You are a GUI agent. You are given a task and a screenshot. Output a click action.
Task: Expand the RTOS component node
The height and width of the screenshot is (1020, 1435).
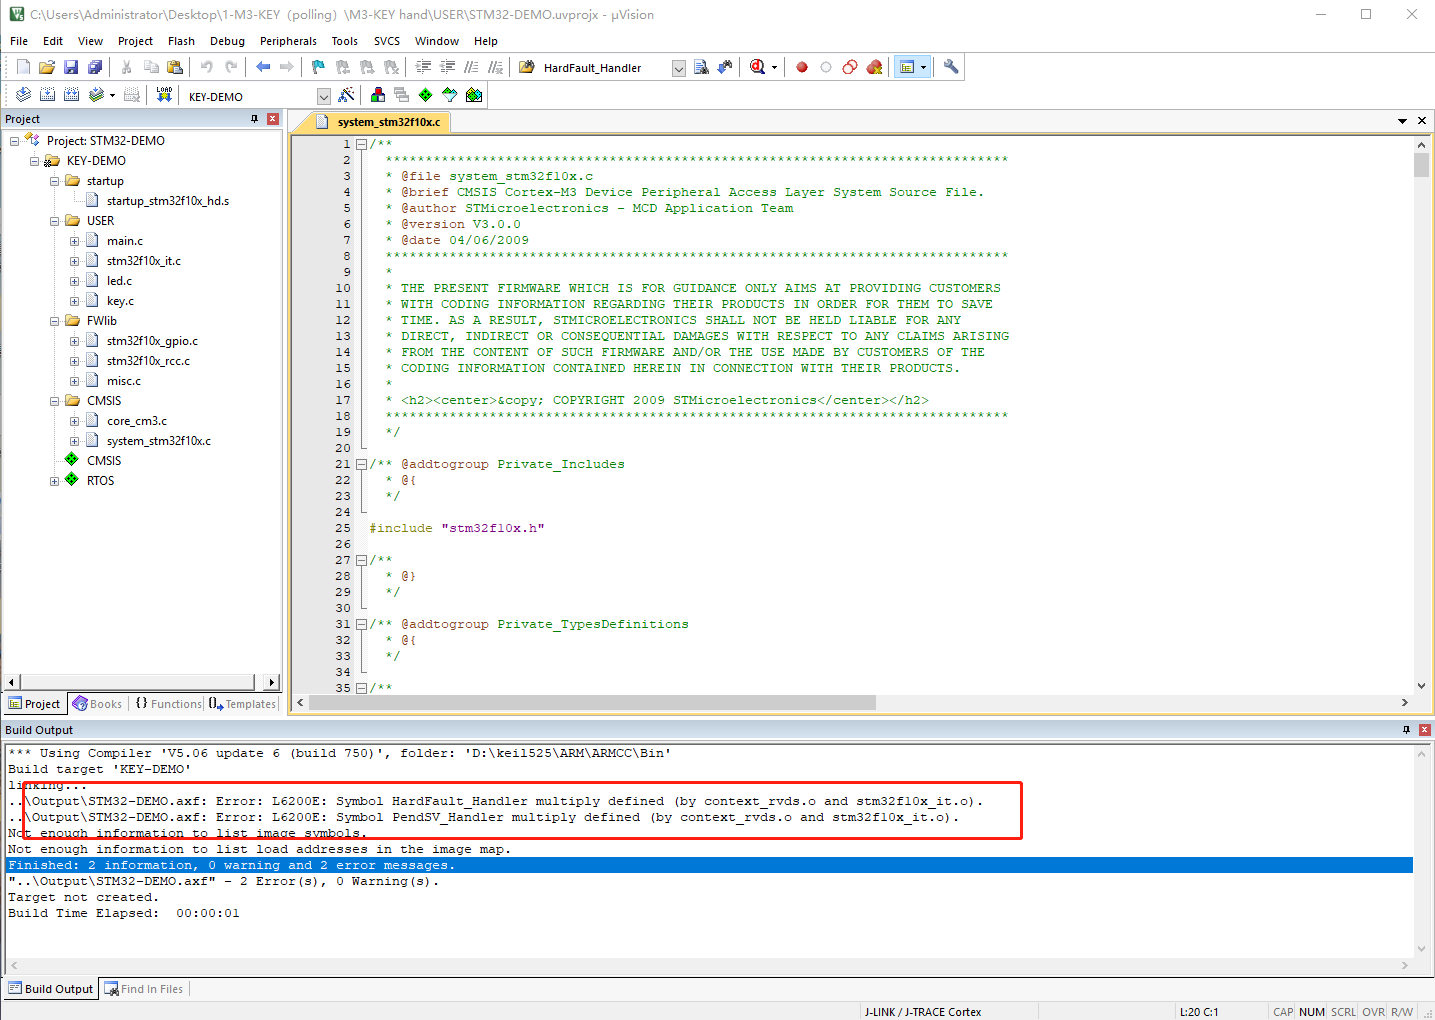pos(55,481)
